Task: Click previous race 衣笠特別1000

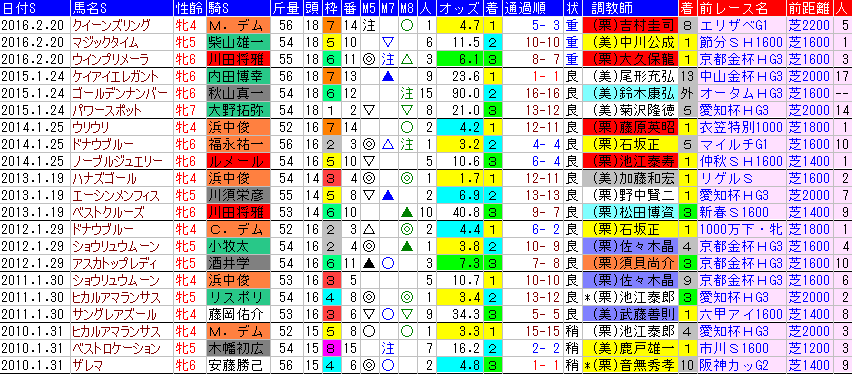Action: click(741, 127)
